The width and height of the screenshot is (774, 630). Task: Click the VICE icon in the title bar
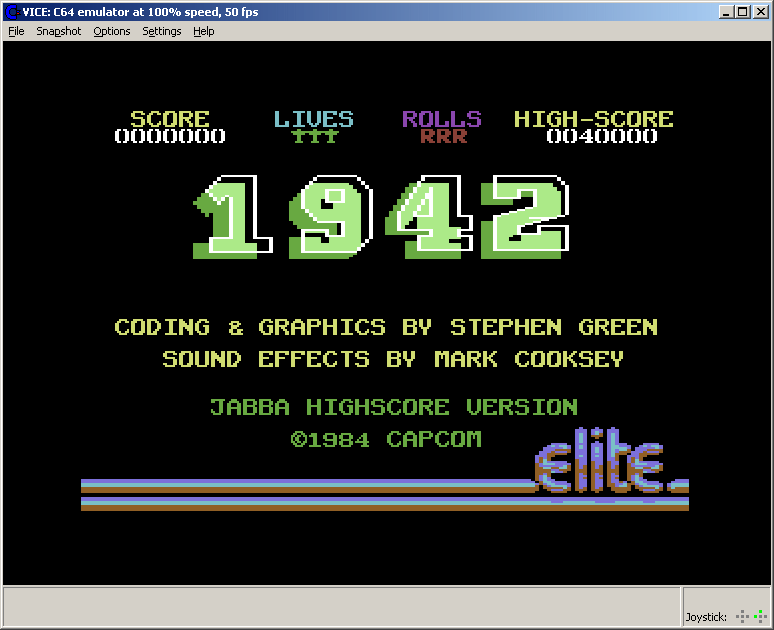(11, 11)
